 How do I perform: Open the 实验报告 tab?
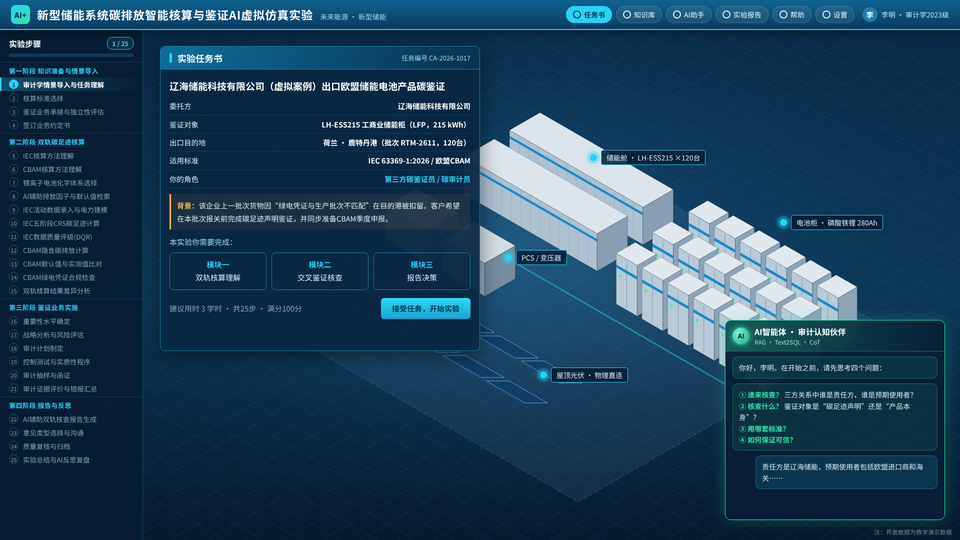(741, 15)
